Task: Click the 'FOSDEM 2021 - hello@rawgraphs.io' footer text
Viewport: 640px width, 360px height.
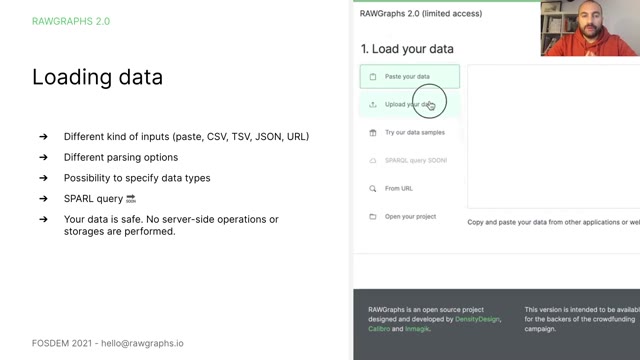Action: tap(108, 343)
